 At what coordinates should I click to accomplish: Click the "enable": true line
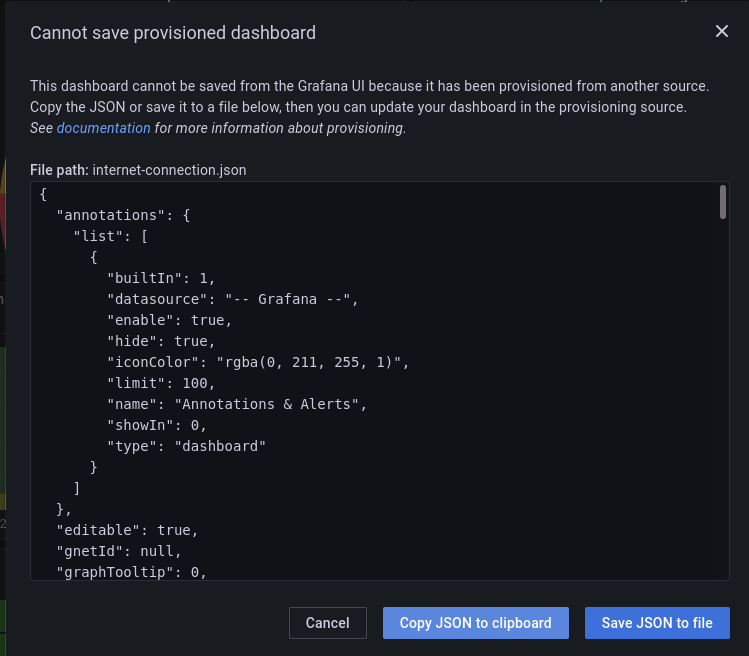click(x=170, y=320)
